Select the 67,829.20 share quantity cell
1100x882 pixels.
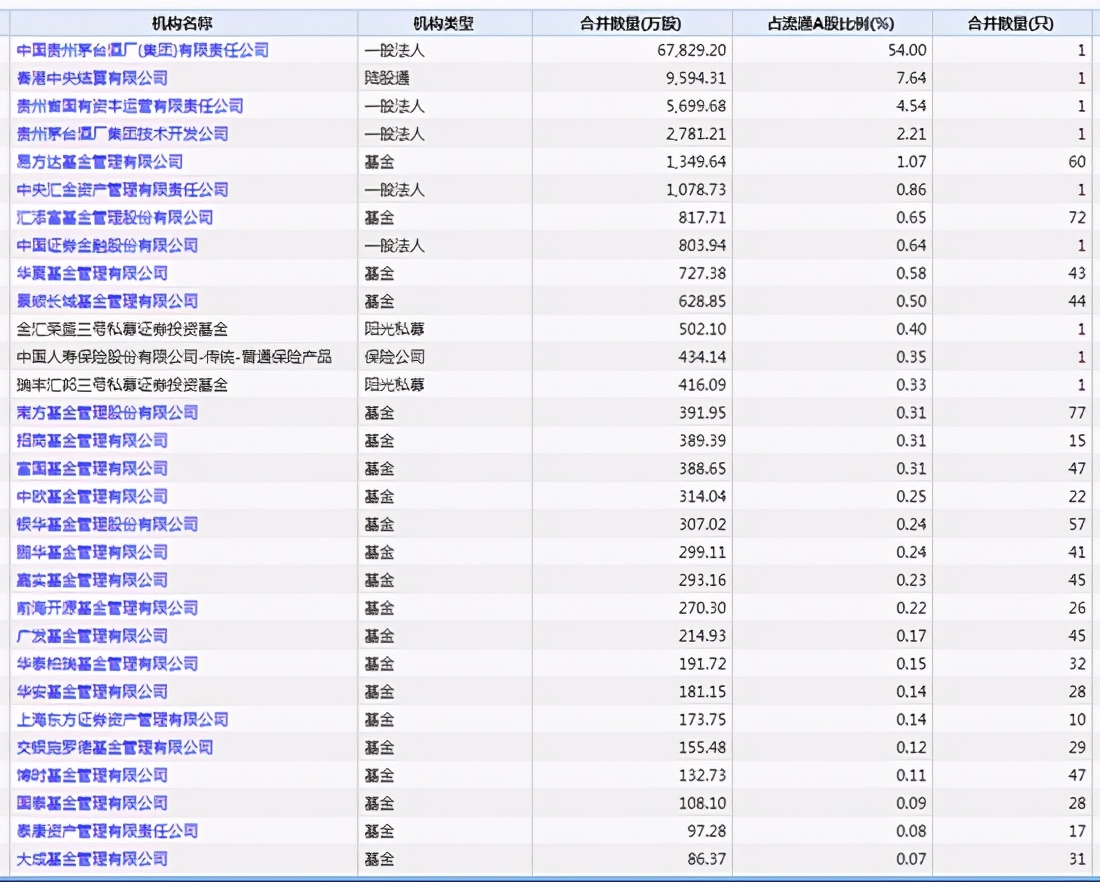691,51
